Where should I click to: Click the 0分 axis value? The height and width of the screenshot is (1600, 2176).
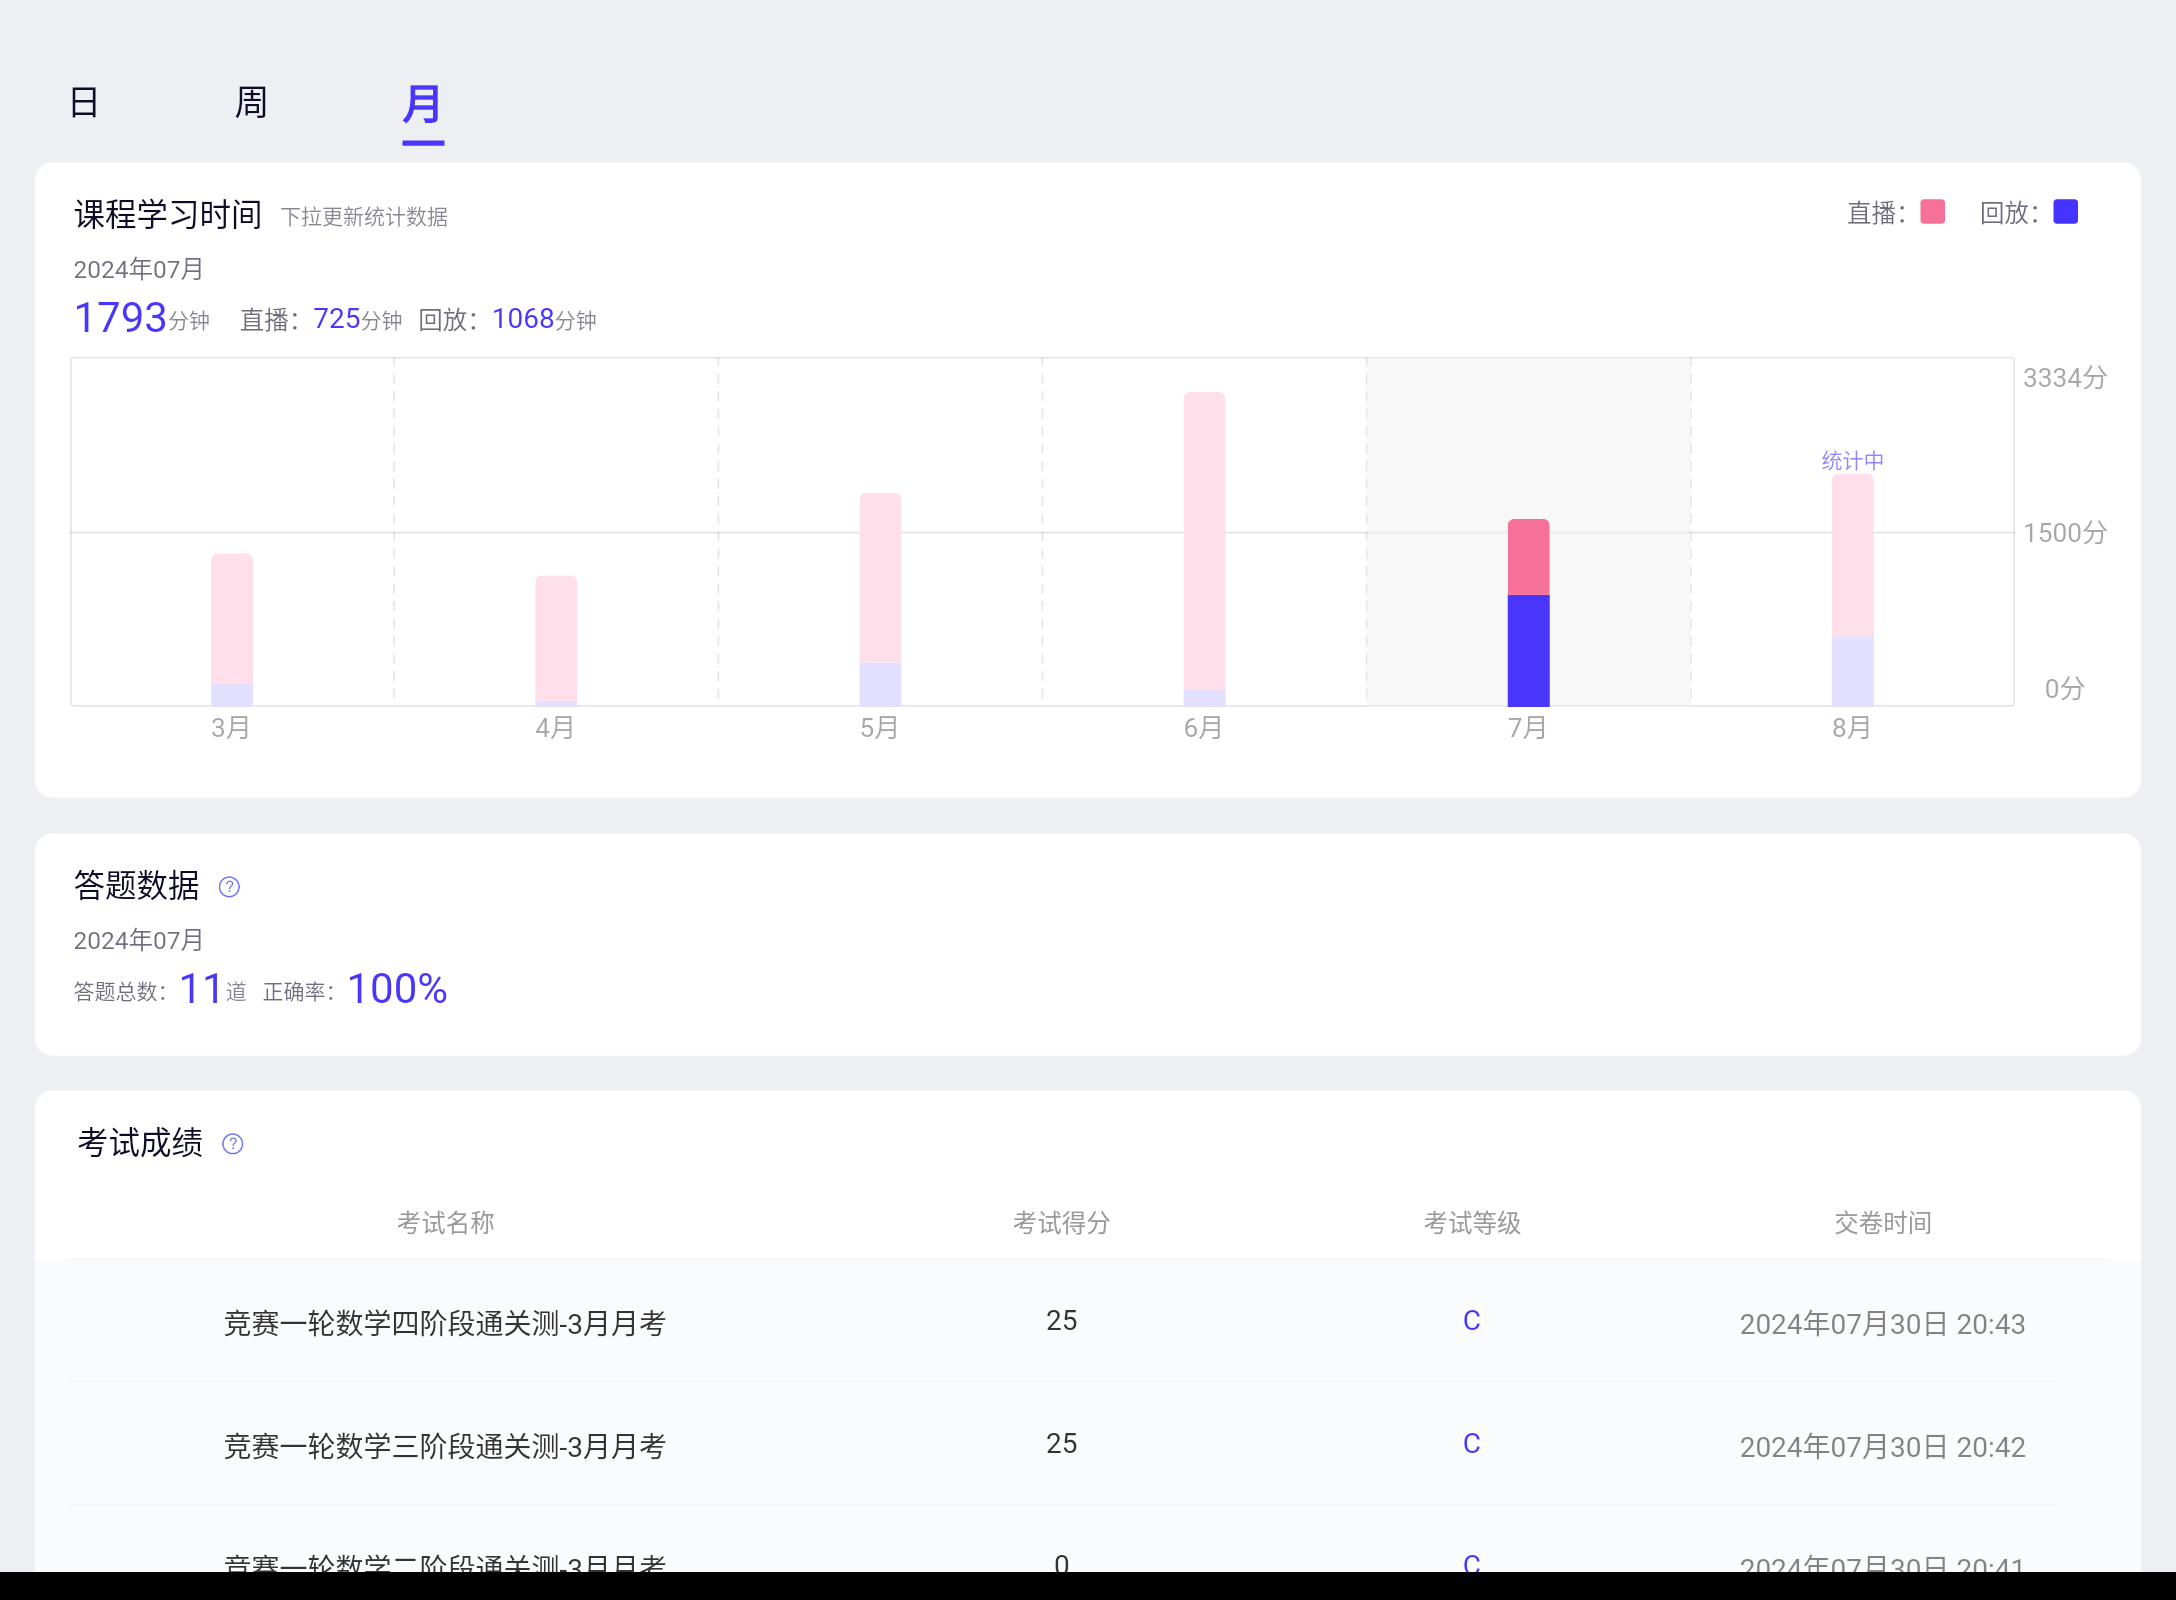click(x=2065, y=689)
